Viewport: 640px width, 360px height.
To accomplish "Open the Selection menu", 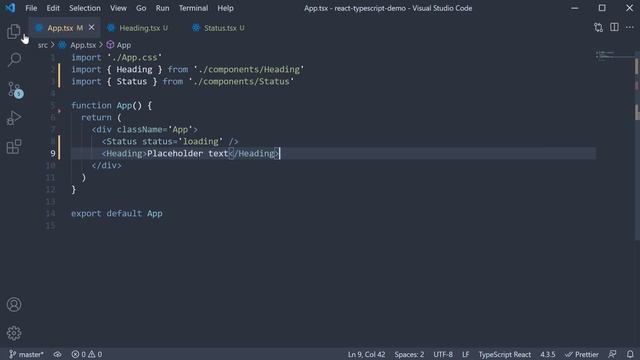I will tap(84, 8).
